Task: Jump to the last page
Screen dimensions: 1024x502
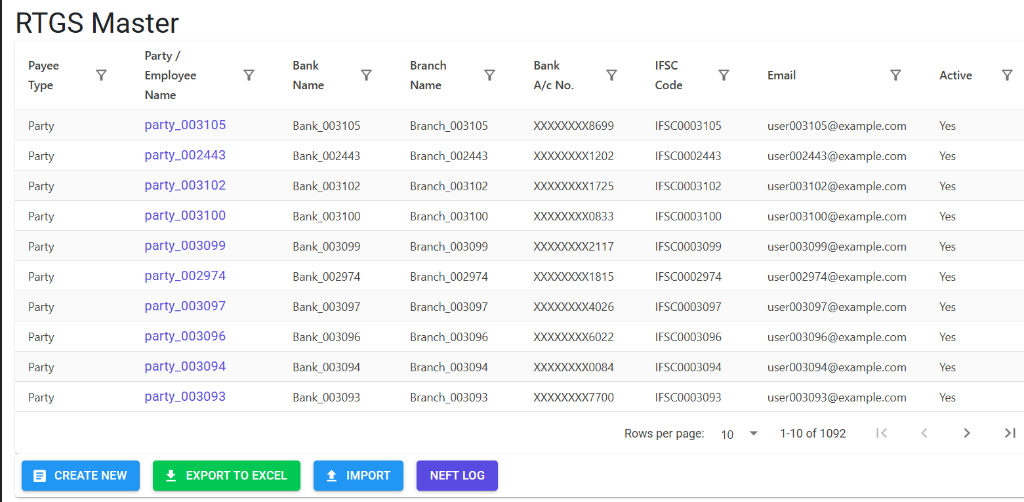Action: [x=1010, y=433]
